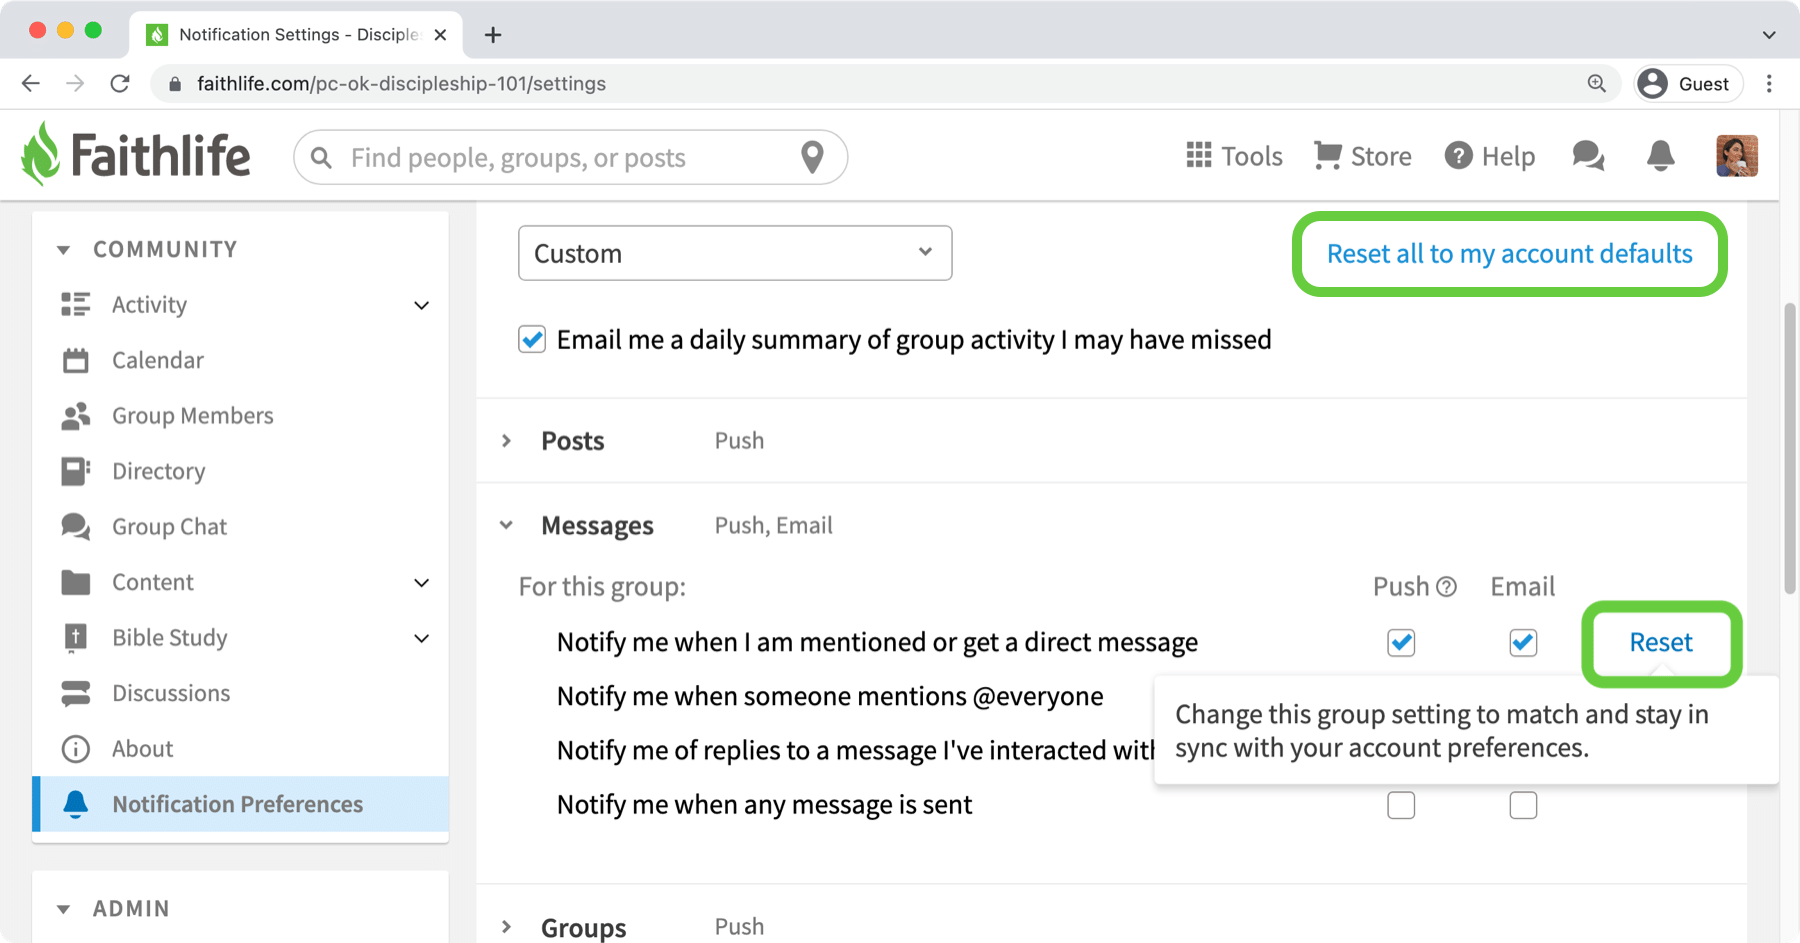Open a new browser tab

pos(493,35)
